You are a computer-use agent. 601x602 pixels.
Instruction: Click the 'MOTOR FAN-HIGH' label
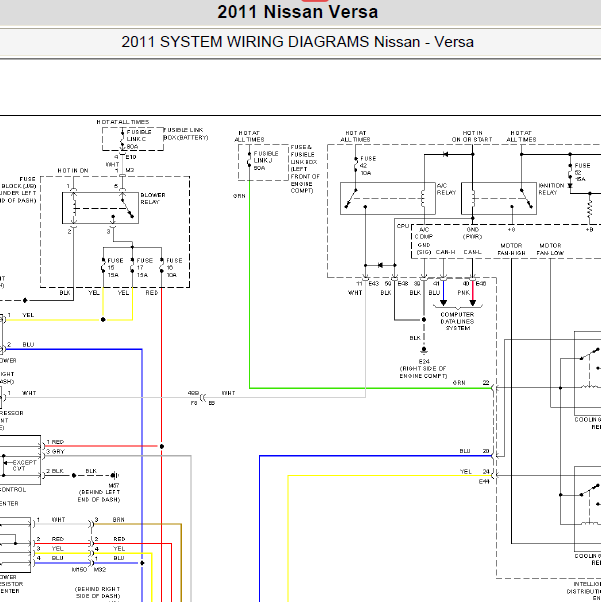(511, 249)
